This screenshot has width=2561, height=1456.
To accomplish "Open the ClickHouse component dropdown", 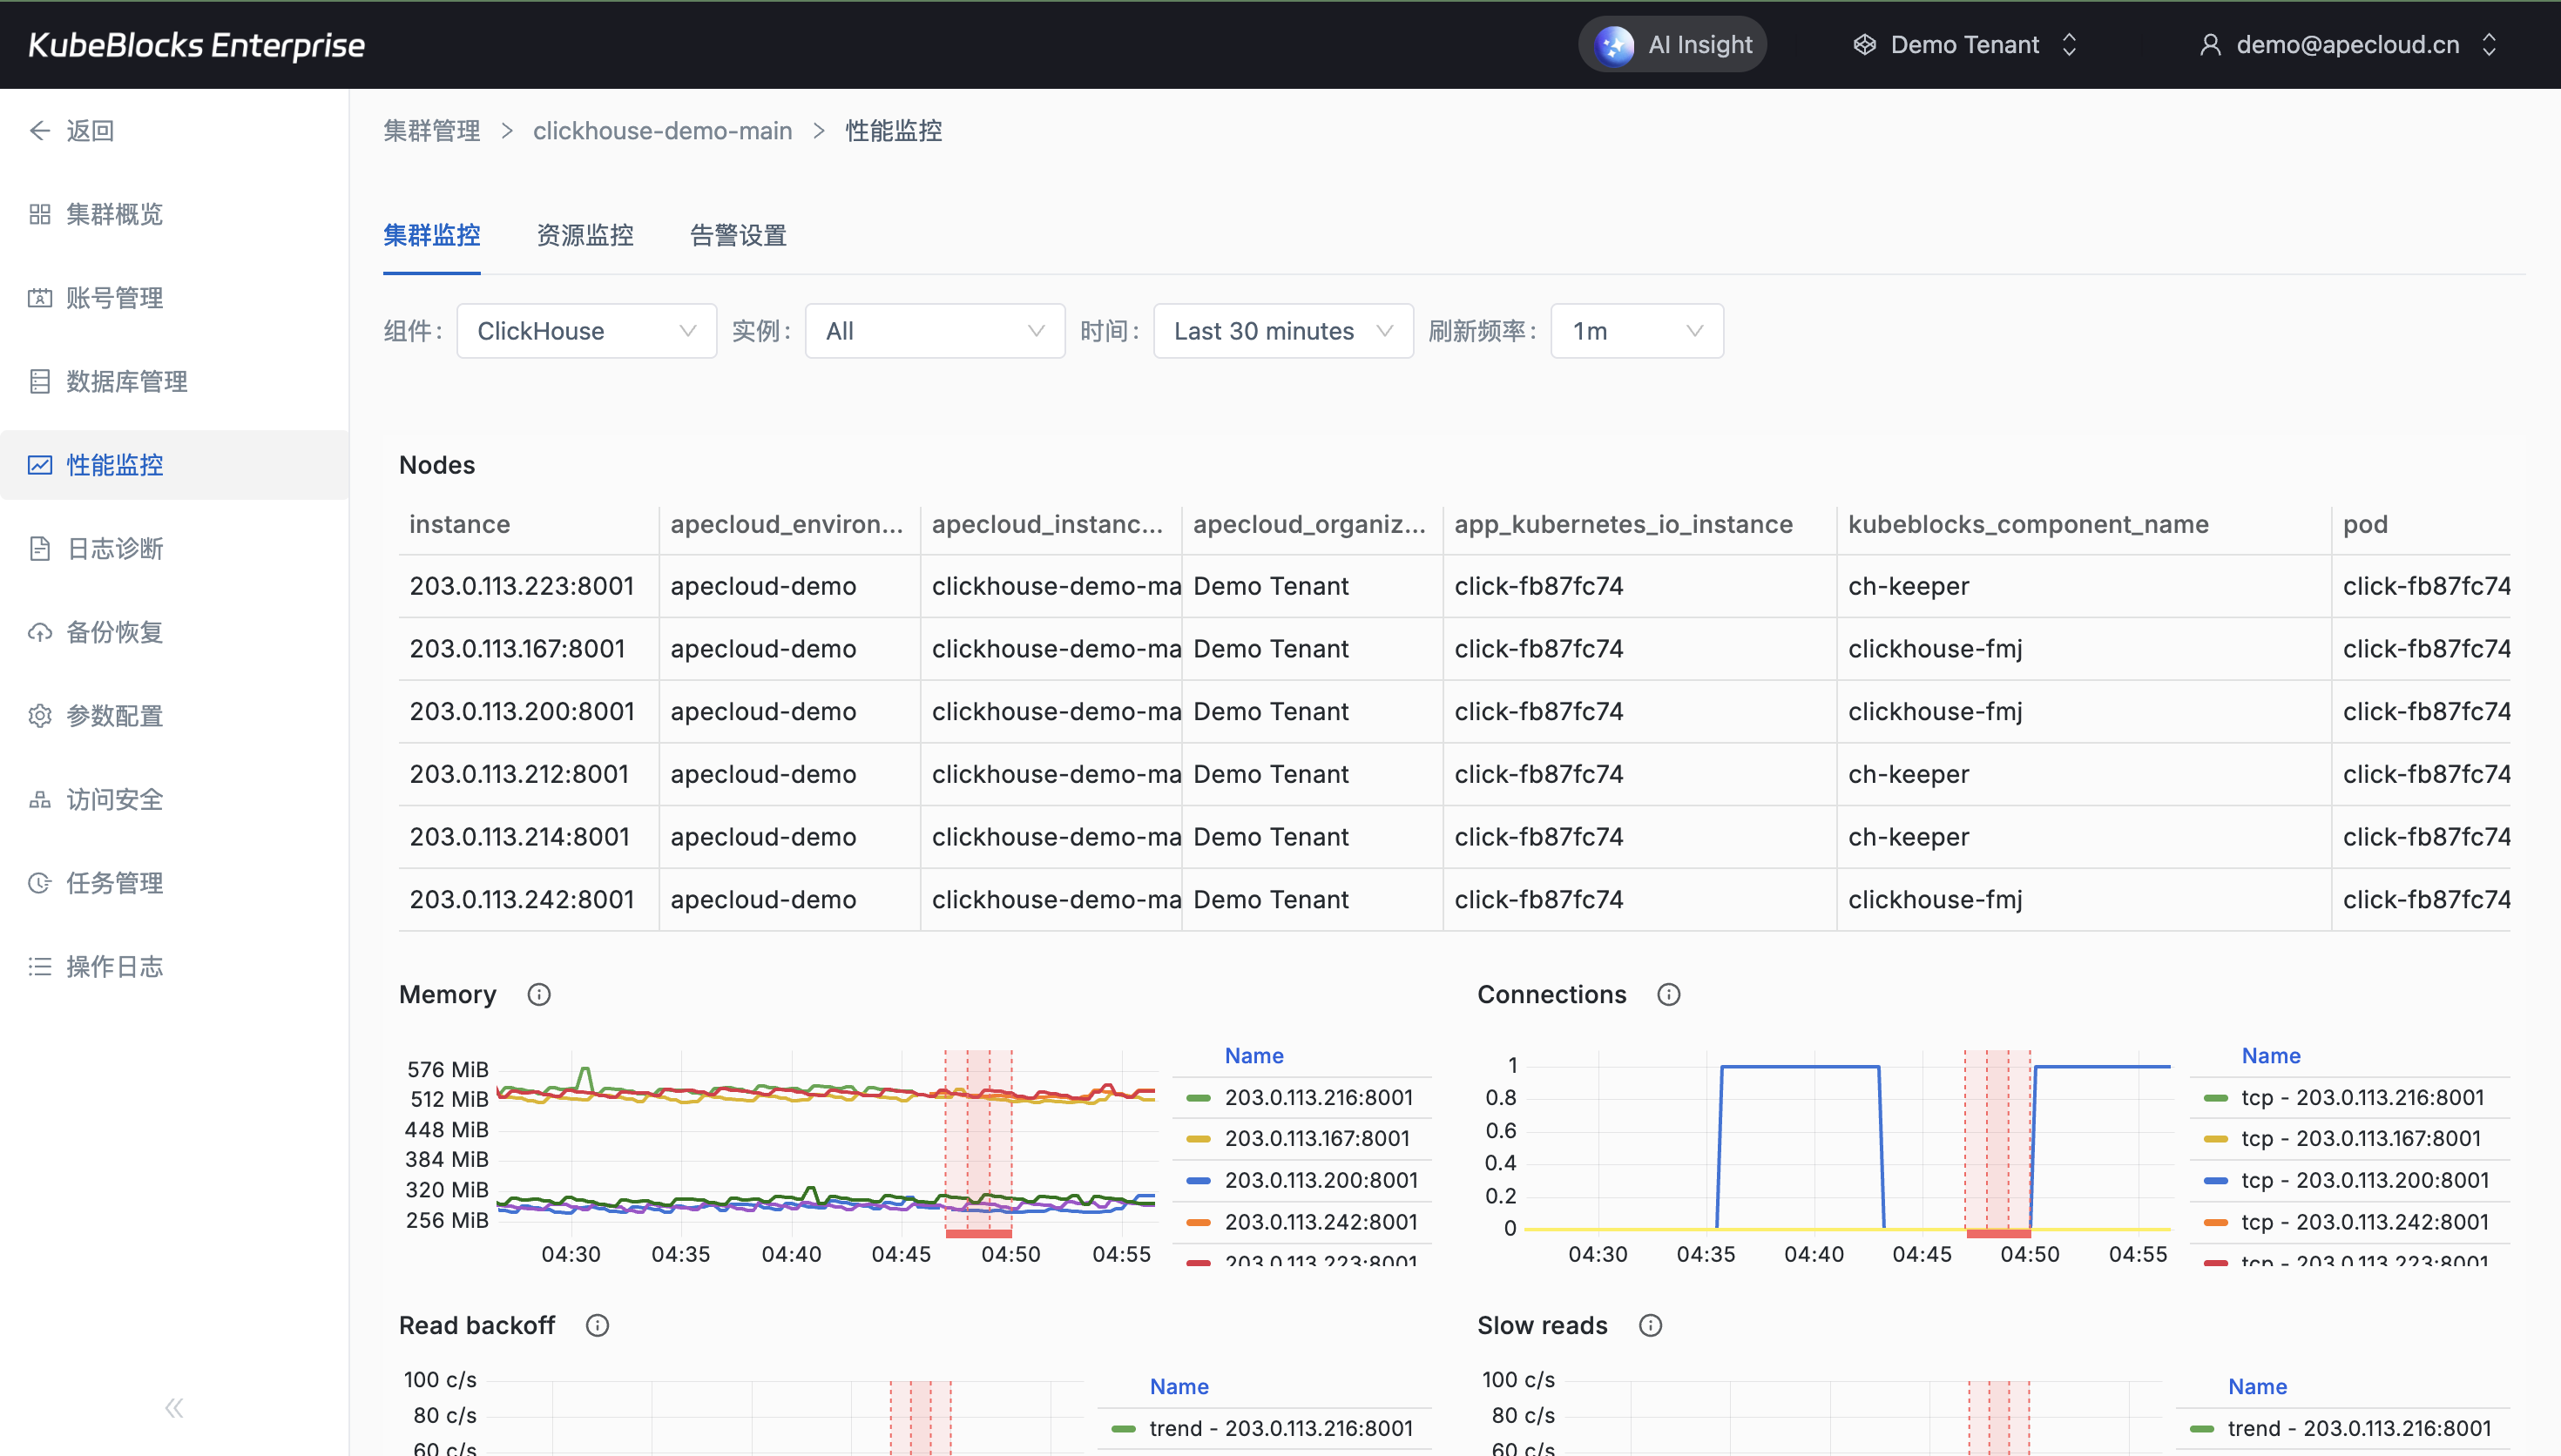I will (586, 331).
